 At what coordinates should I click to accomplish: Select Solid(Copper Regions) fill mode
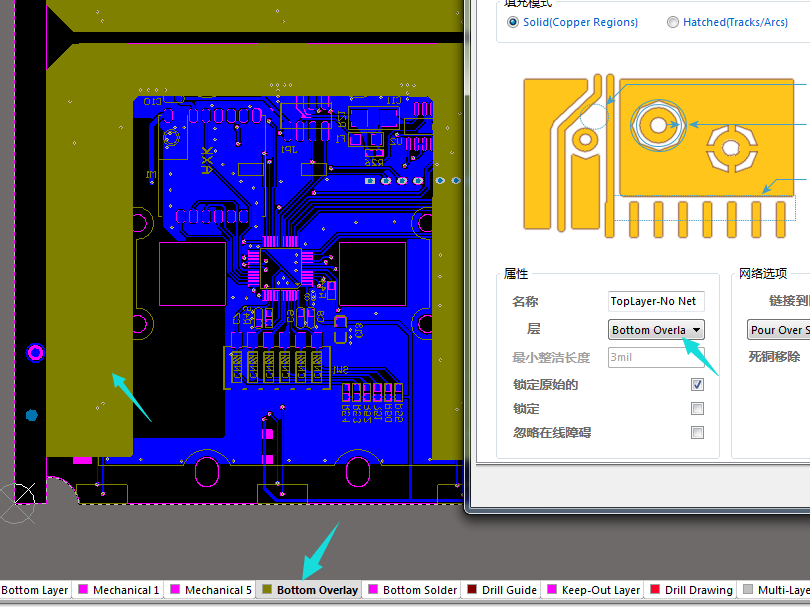coord(514,22)
